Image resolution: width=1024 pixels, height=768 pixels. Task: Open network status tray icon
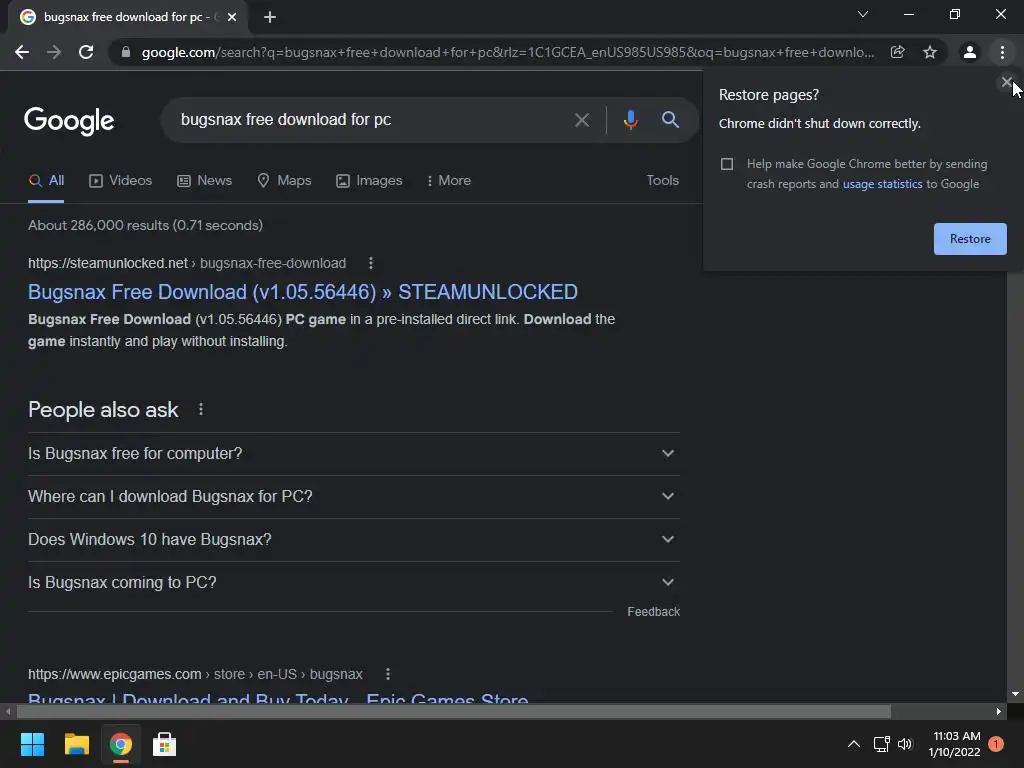click(x=882, y=744)
